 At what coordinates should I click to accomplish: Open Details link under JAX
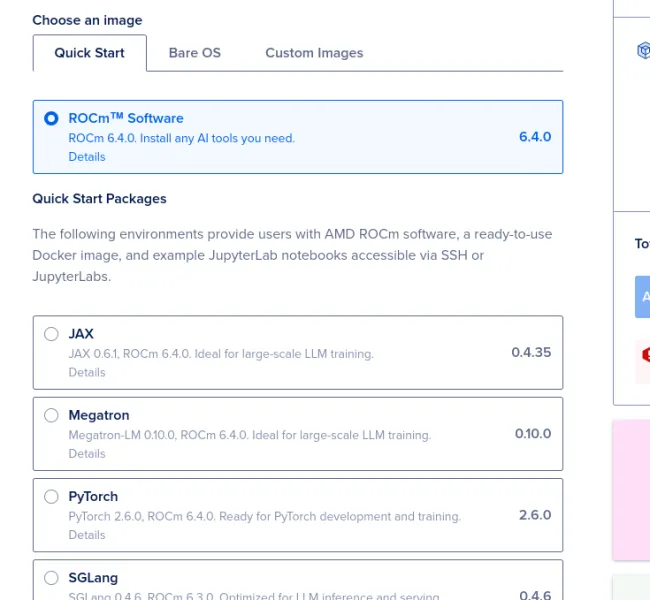click(x=87, y=372)
